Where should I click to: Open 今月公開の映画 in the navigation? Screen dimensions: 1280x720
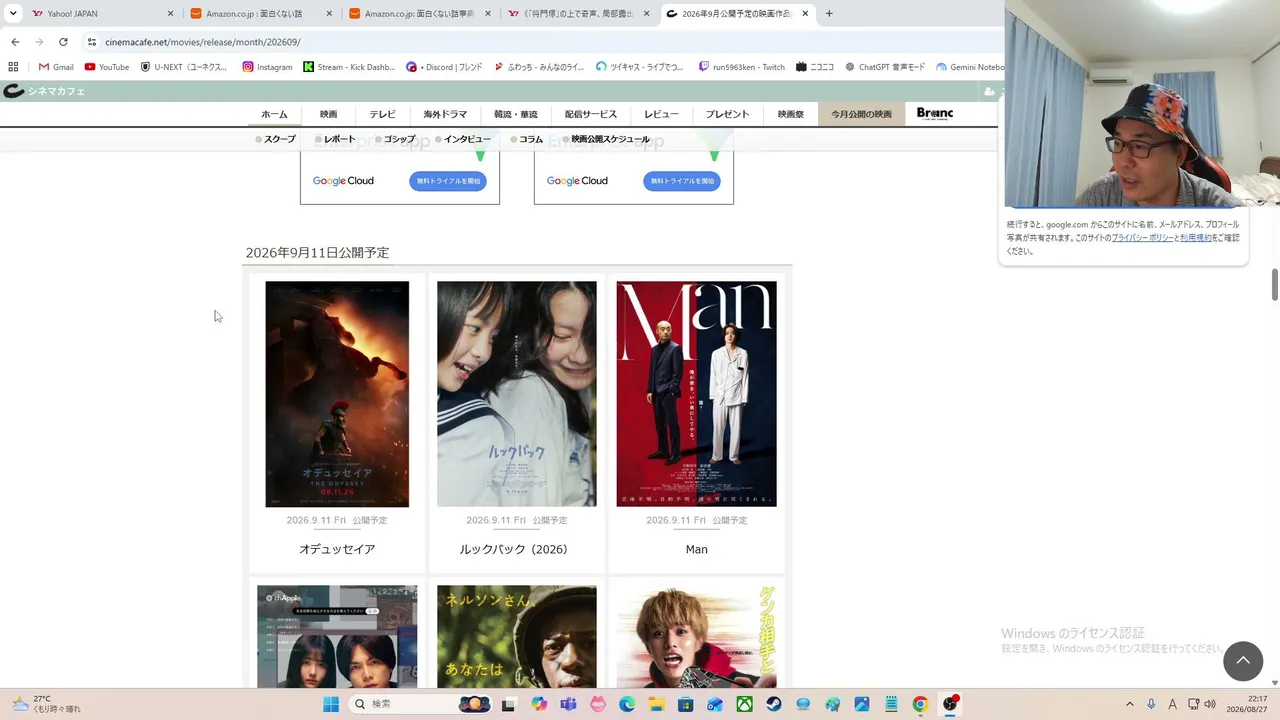861,114
